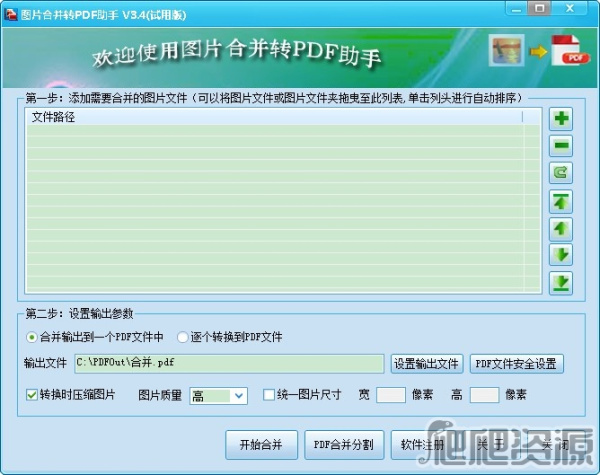Move selected file to the top

pyautogui.click(x=561, y=201)
